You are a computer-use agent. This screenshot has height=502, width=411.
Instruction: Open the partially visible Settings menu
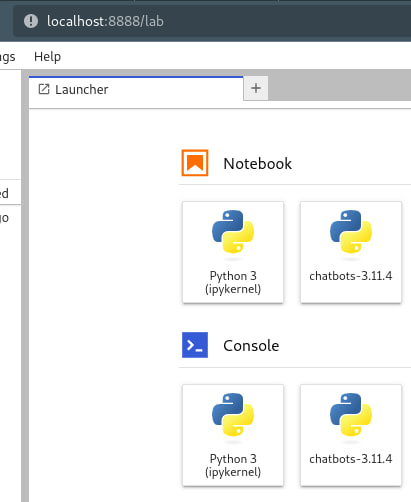[7, 57]
